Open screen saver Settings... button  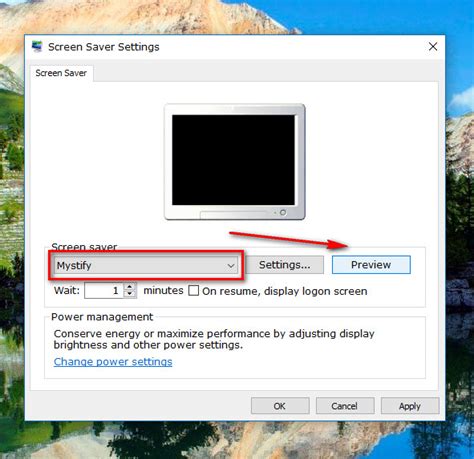point(285,265)
